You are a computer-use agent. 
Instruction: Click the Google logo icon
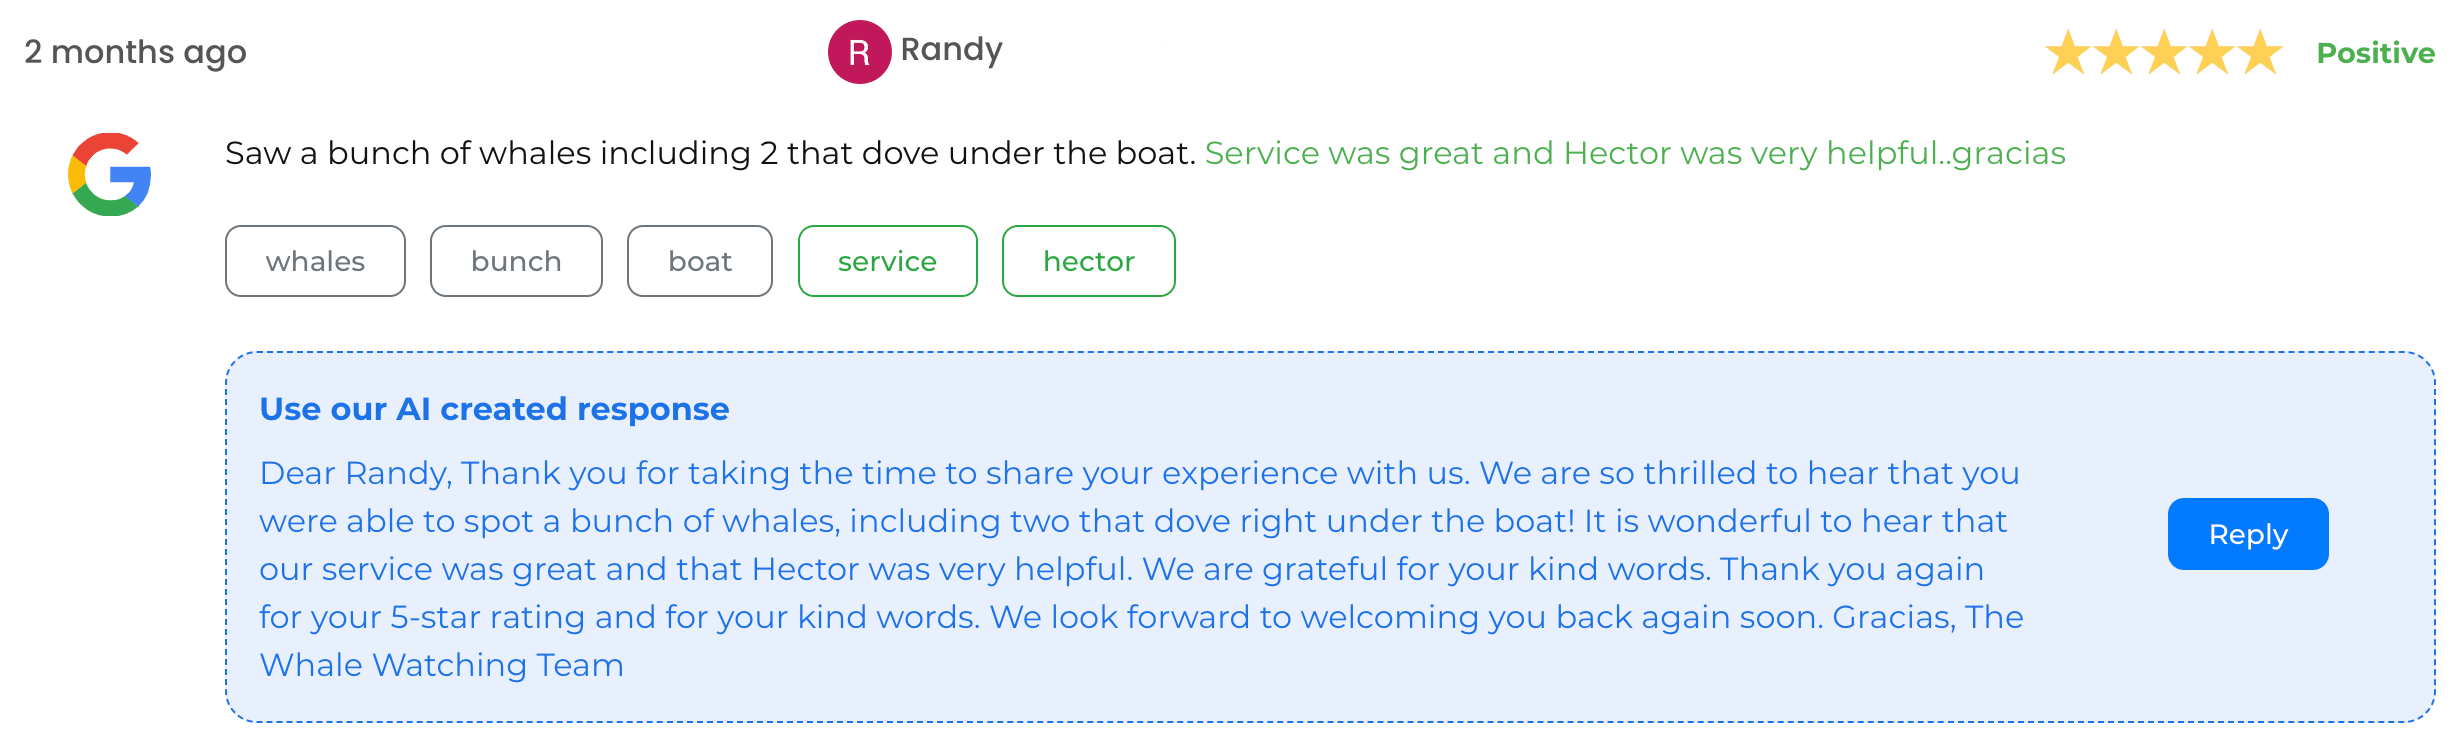point(110,174)
